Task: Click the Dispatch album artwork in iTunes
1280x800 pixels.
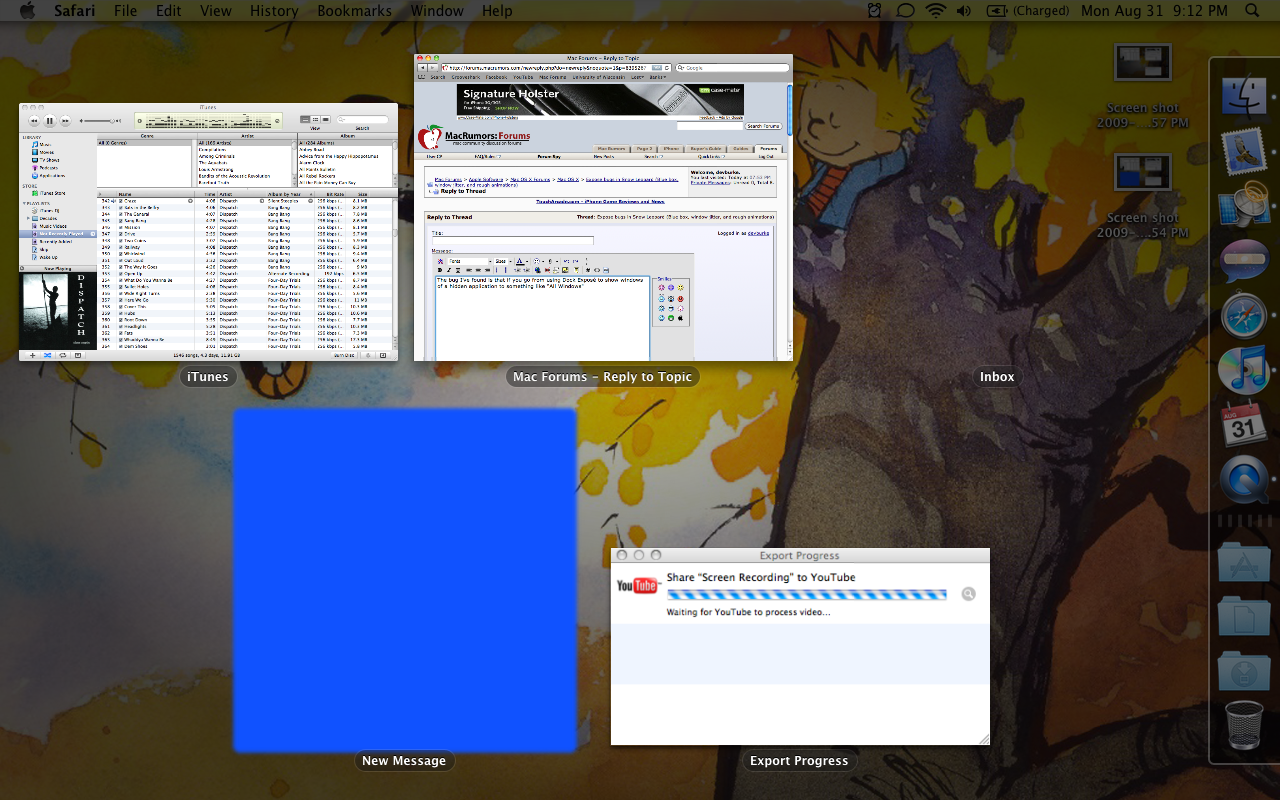Action: pos(59,311)
